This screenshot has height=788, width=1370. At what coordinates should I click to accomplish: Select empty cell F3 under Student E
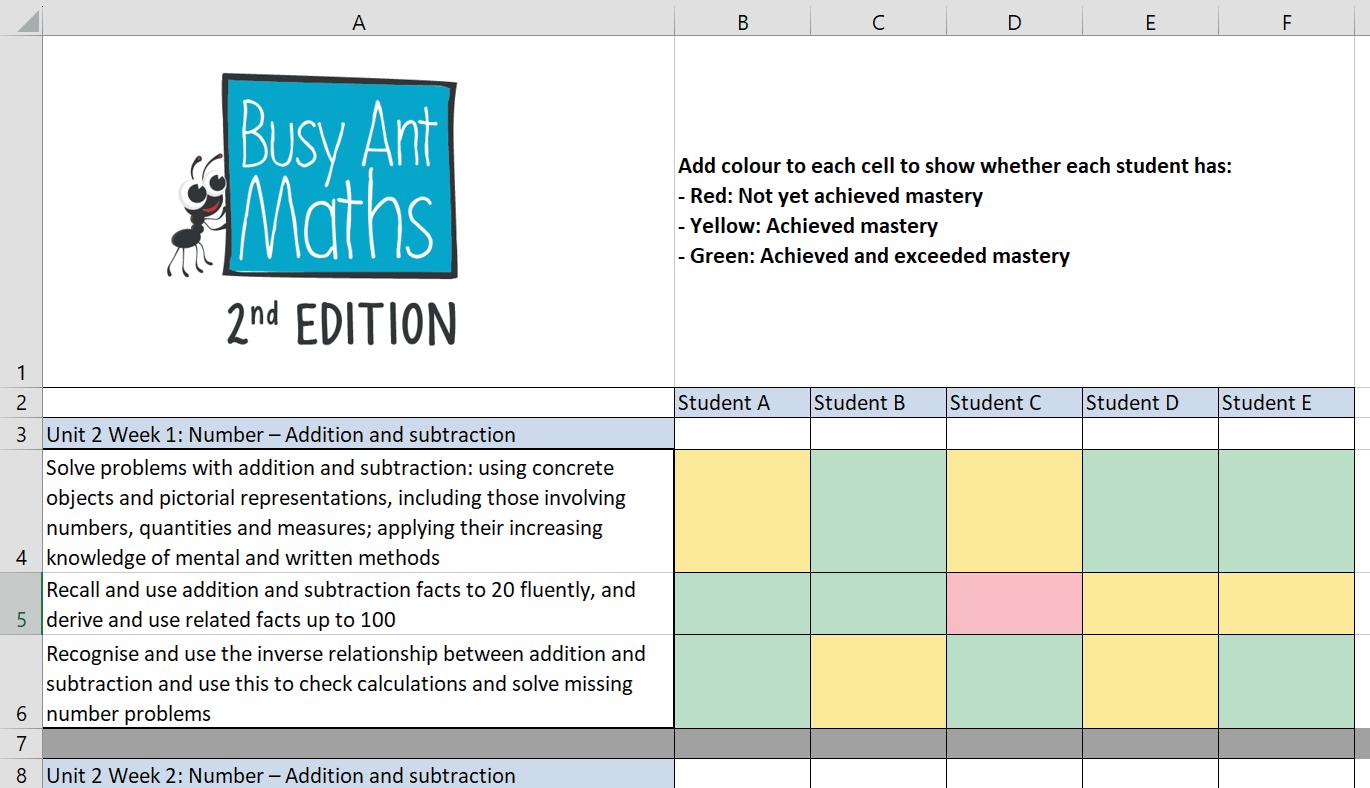tap(1286, 434)
